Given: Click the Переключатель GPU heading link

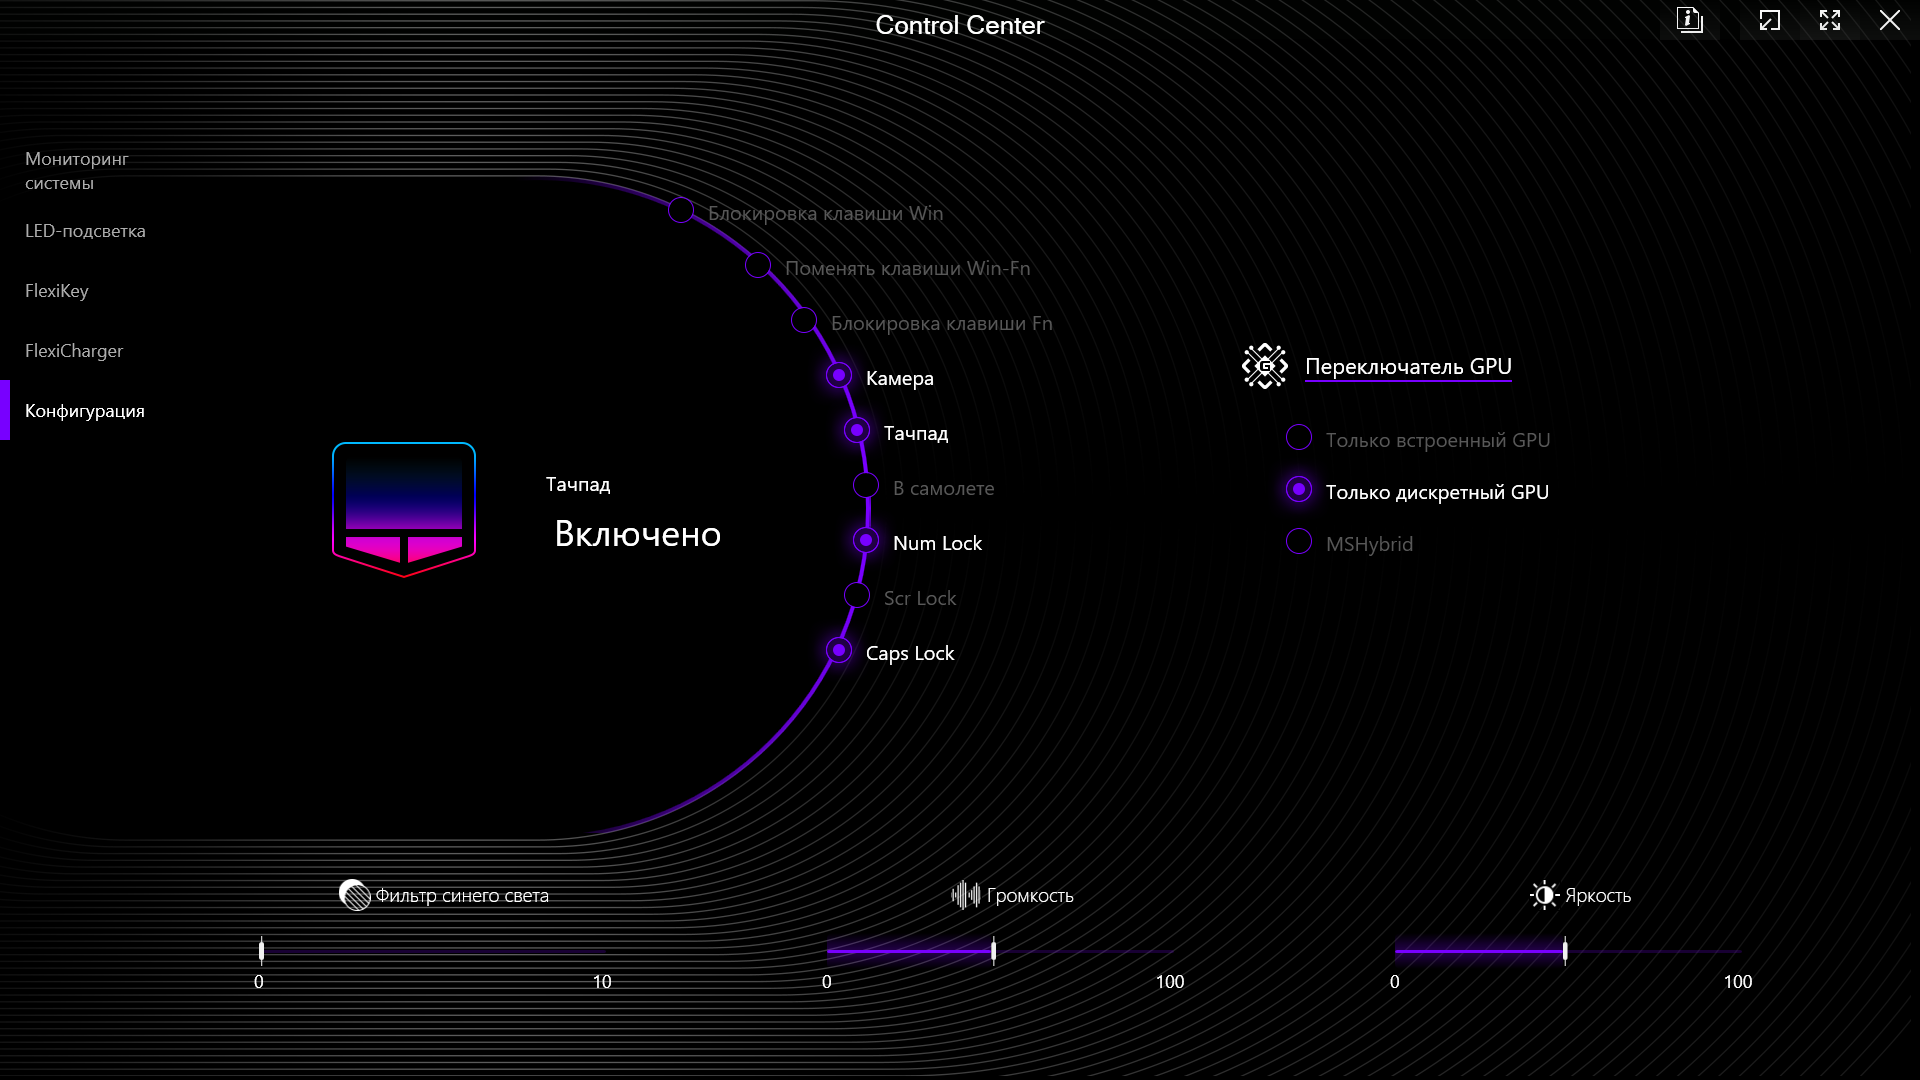Looking at the screenshot, I should pyautogui.click(x=1408, y=367).
